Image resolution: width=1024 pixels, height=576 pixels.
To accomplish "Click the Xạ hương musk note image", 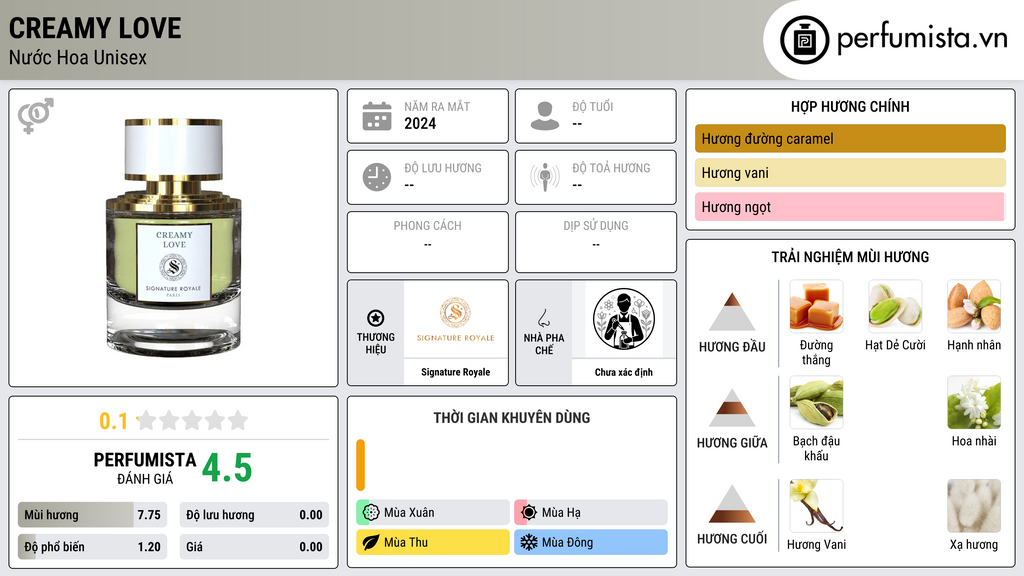I will tap(974, 506).
